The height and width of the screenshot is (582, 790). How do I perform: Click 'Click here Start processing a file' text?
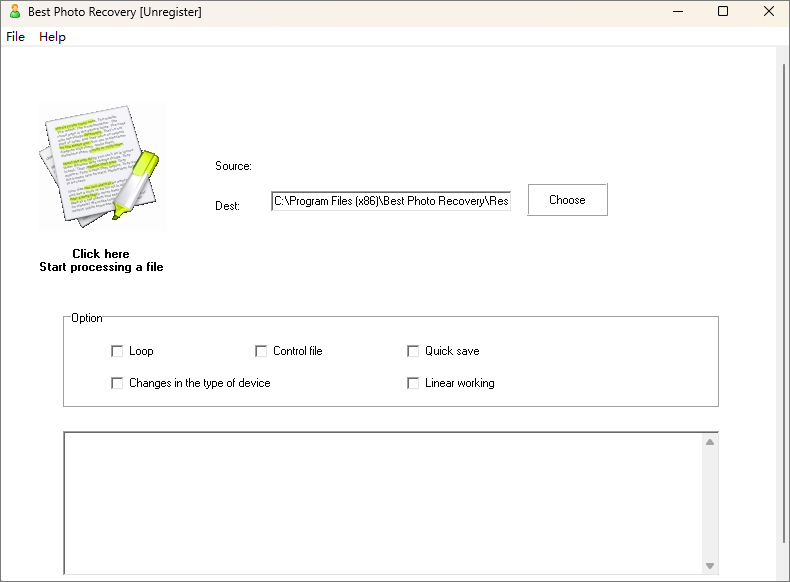[101, 261]
